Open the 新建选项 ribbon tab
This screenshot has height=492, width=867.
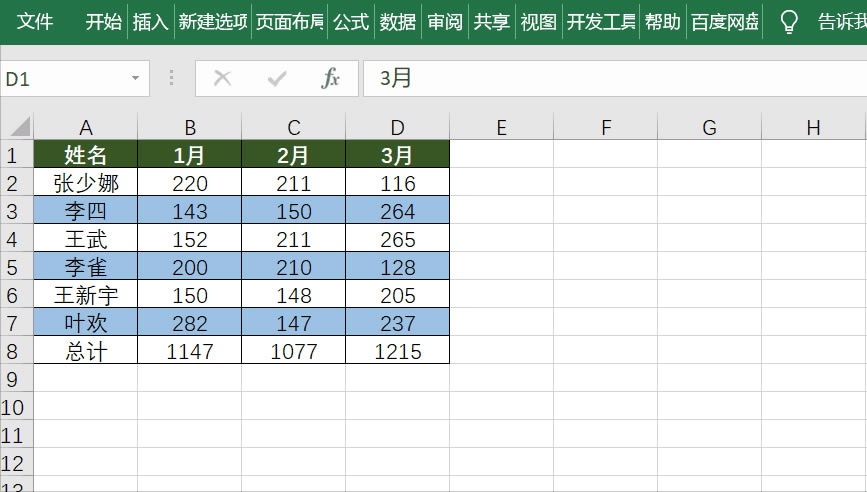(213, 22)
